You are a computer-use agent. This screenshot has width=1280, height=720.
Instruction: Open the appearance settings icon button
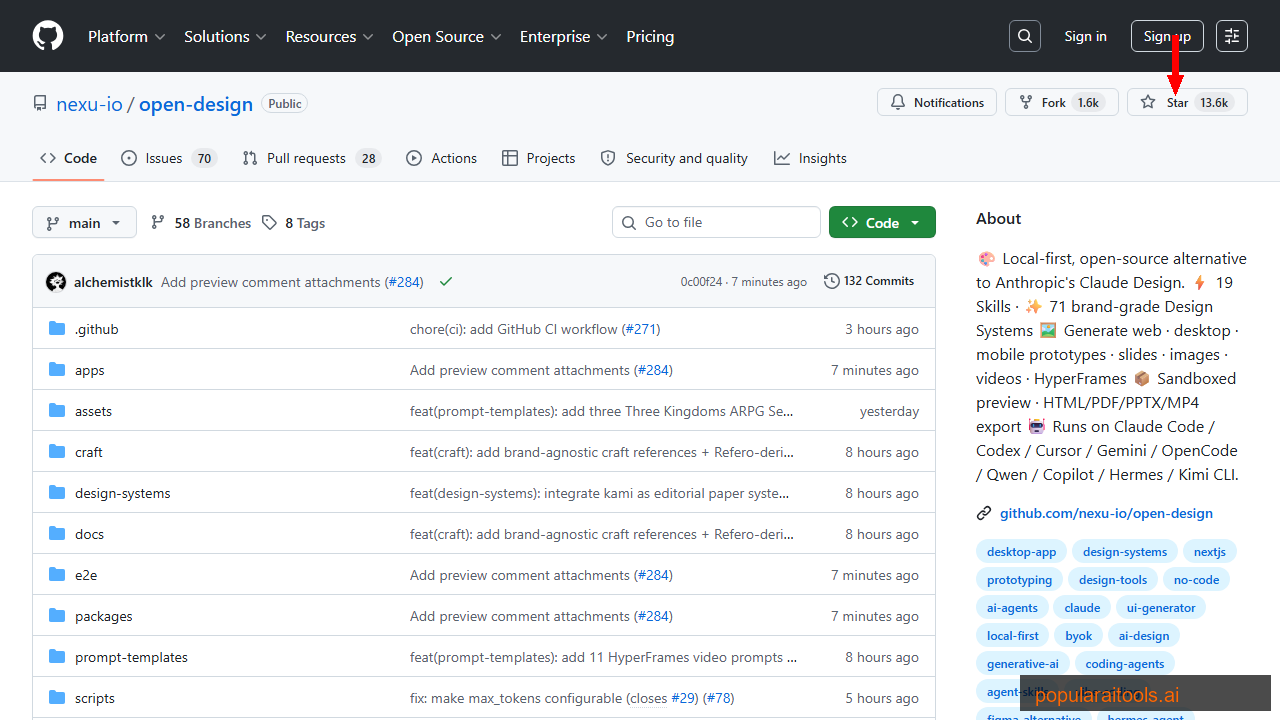click(x=1232, y=36)
